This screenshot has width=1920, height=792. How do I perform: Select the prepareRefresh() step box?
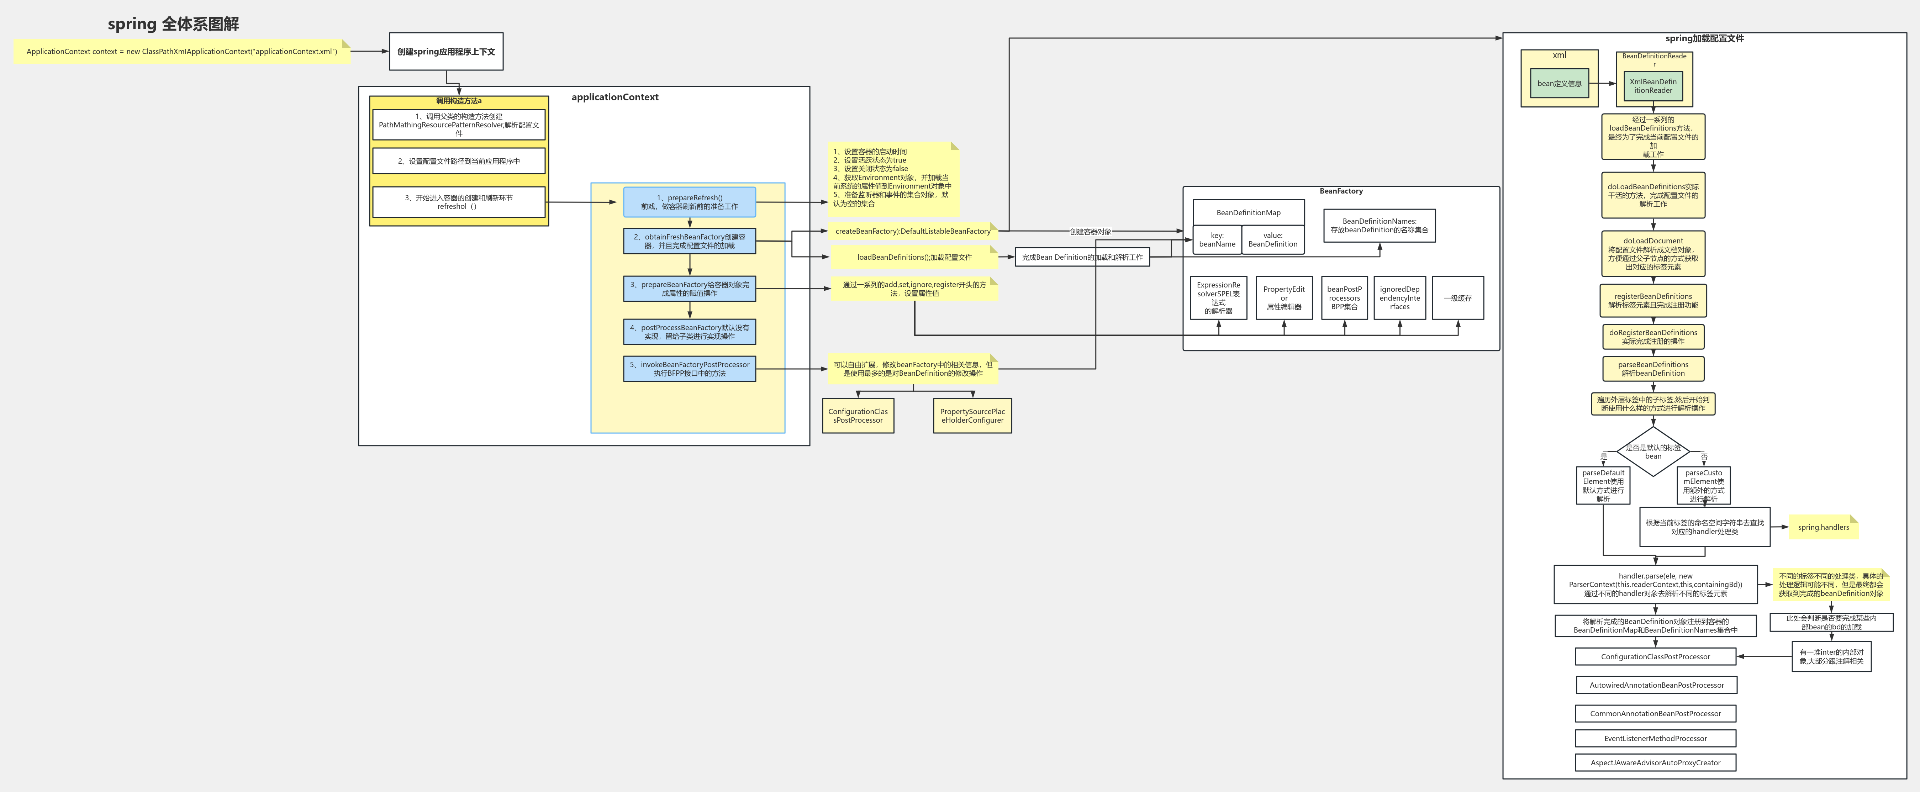[x=689, y=202]
